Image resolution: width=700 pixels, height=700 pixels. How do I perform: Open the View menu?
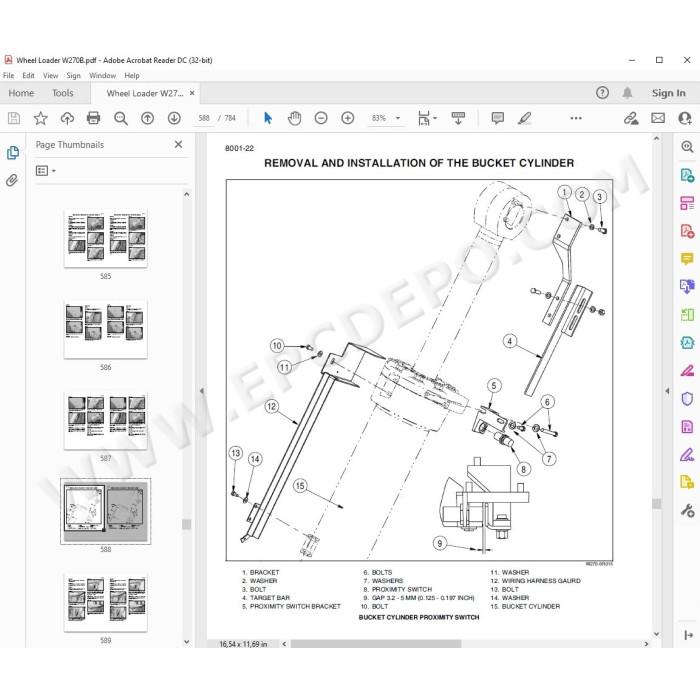[x=50, y=75]
